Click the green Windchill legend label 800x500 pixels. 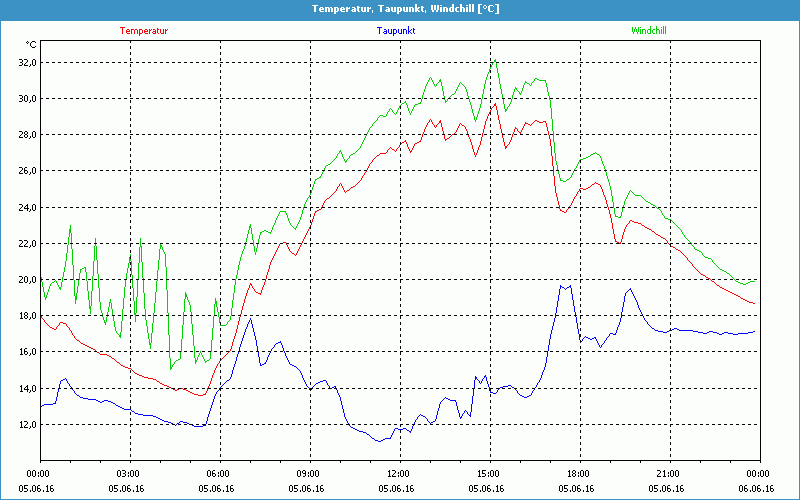(x=648, y=31)
